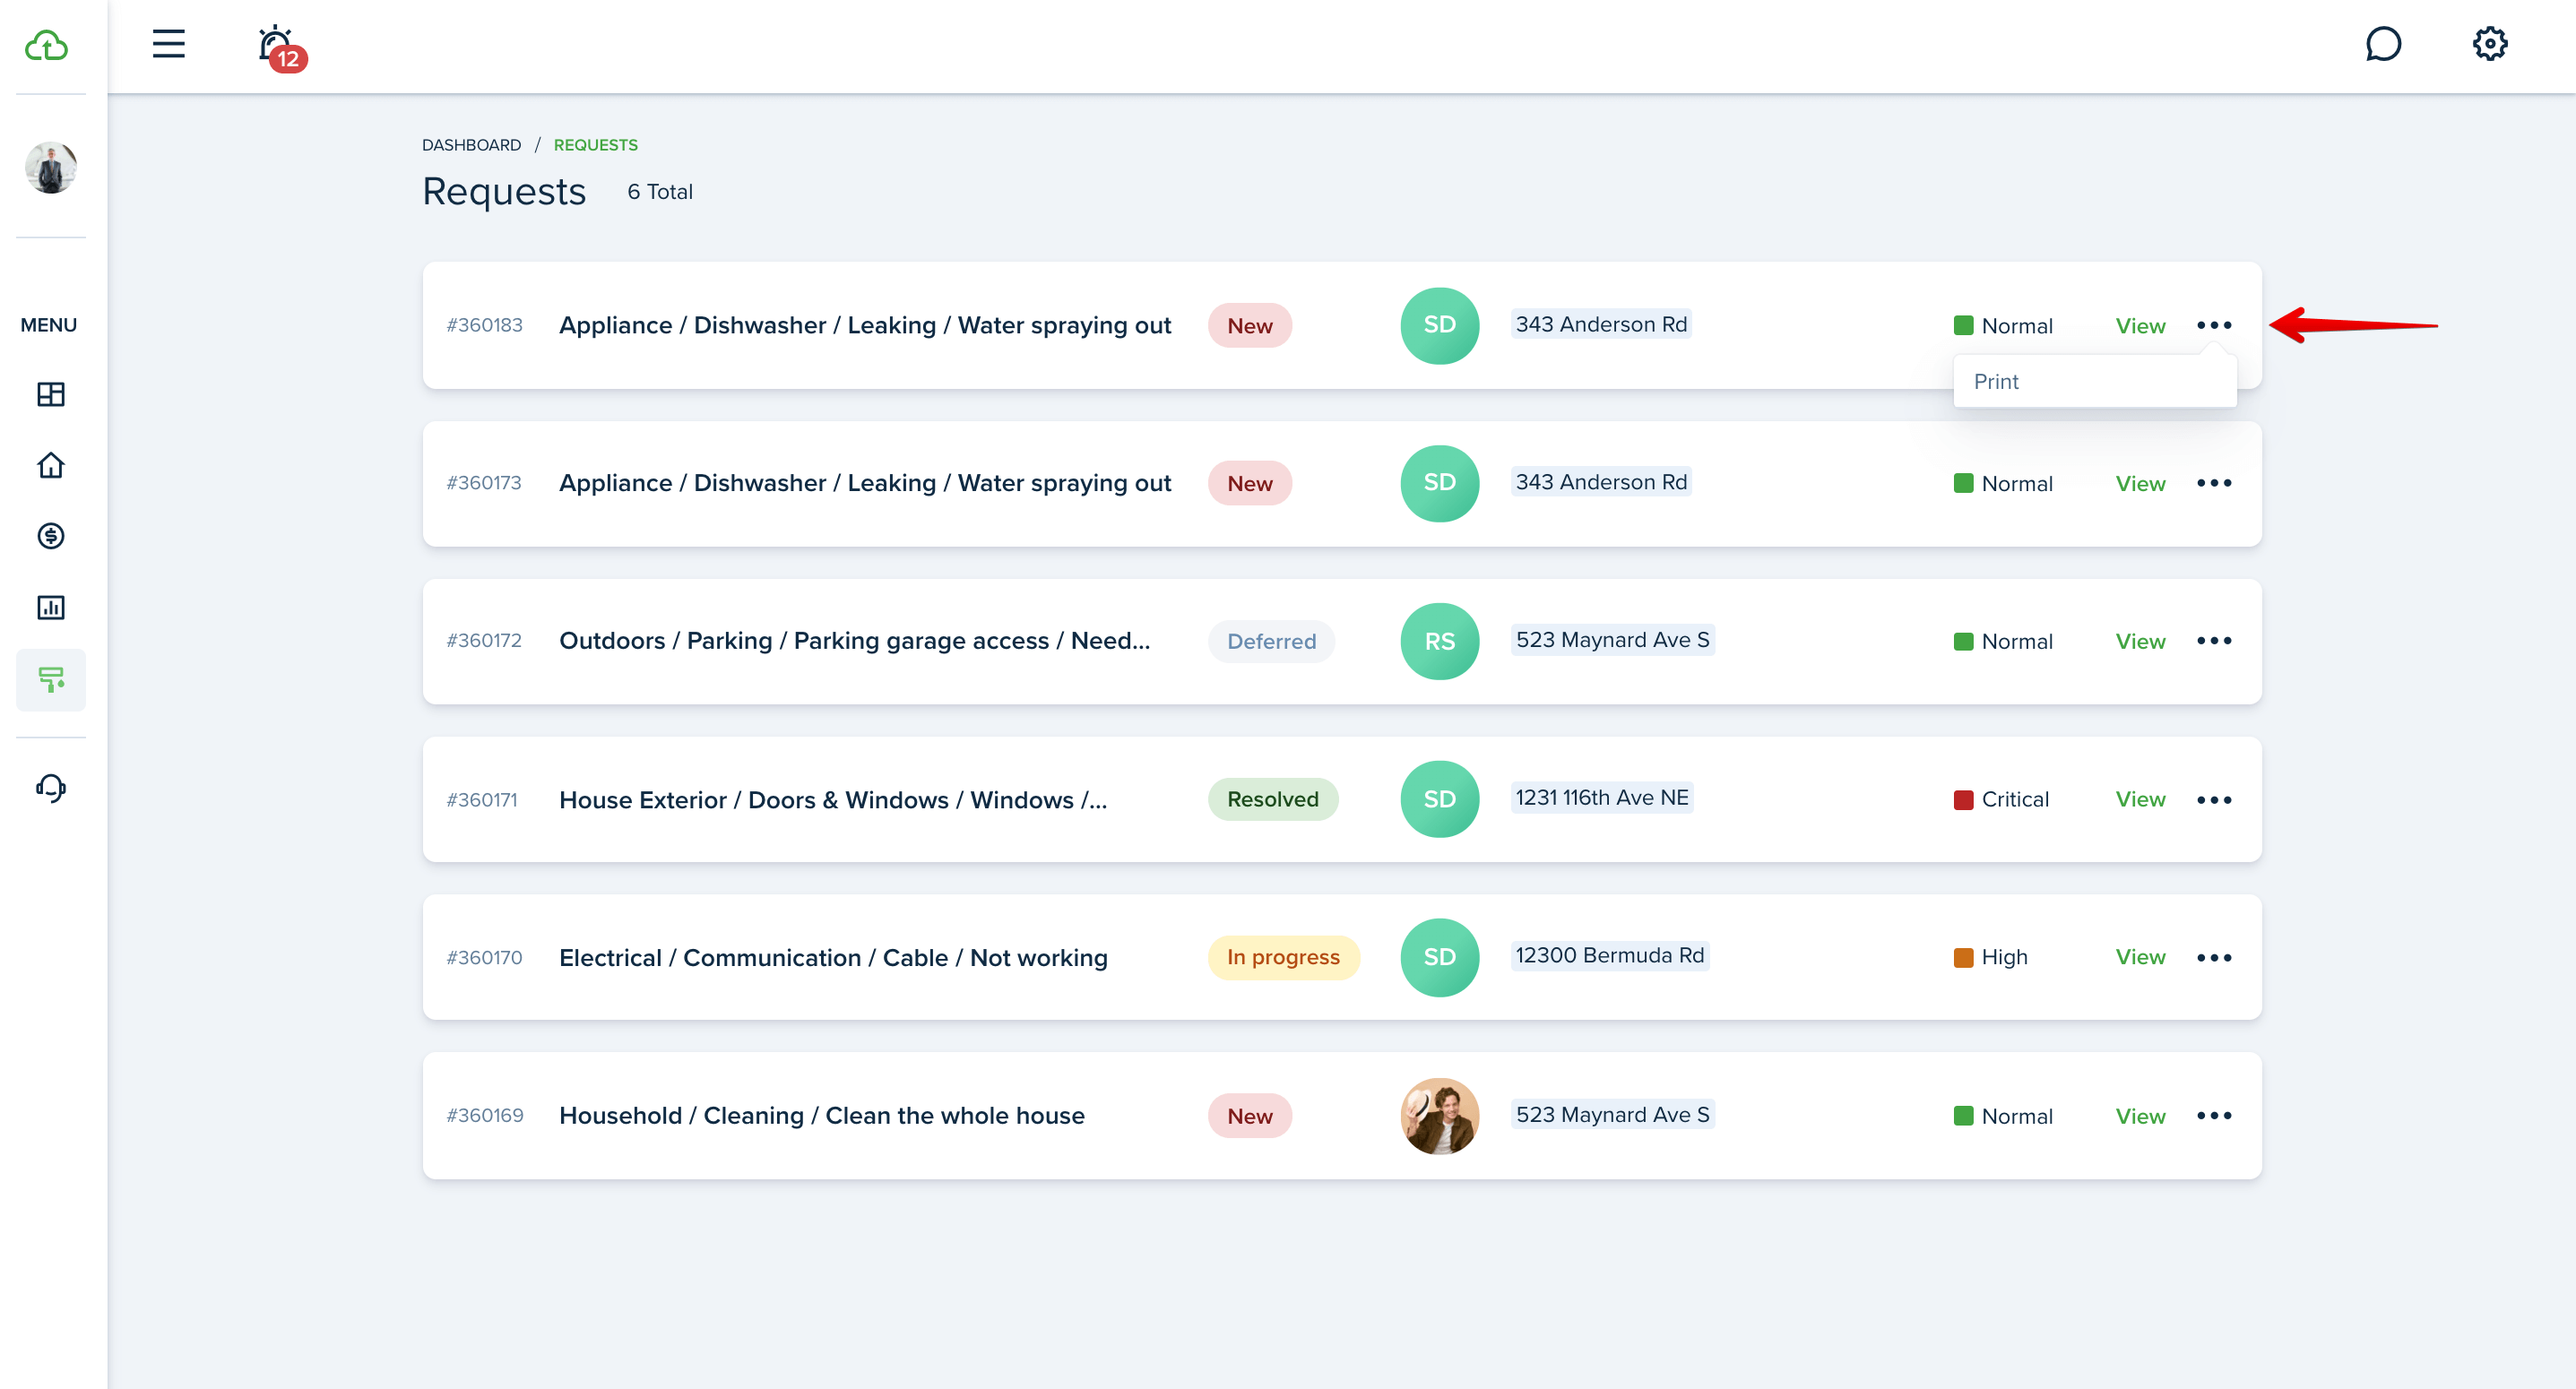The image size is (2576, 1389).
Task: Click 343 Anderson Rd on #360183
Action: tap(1600, 324)
